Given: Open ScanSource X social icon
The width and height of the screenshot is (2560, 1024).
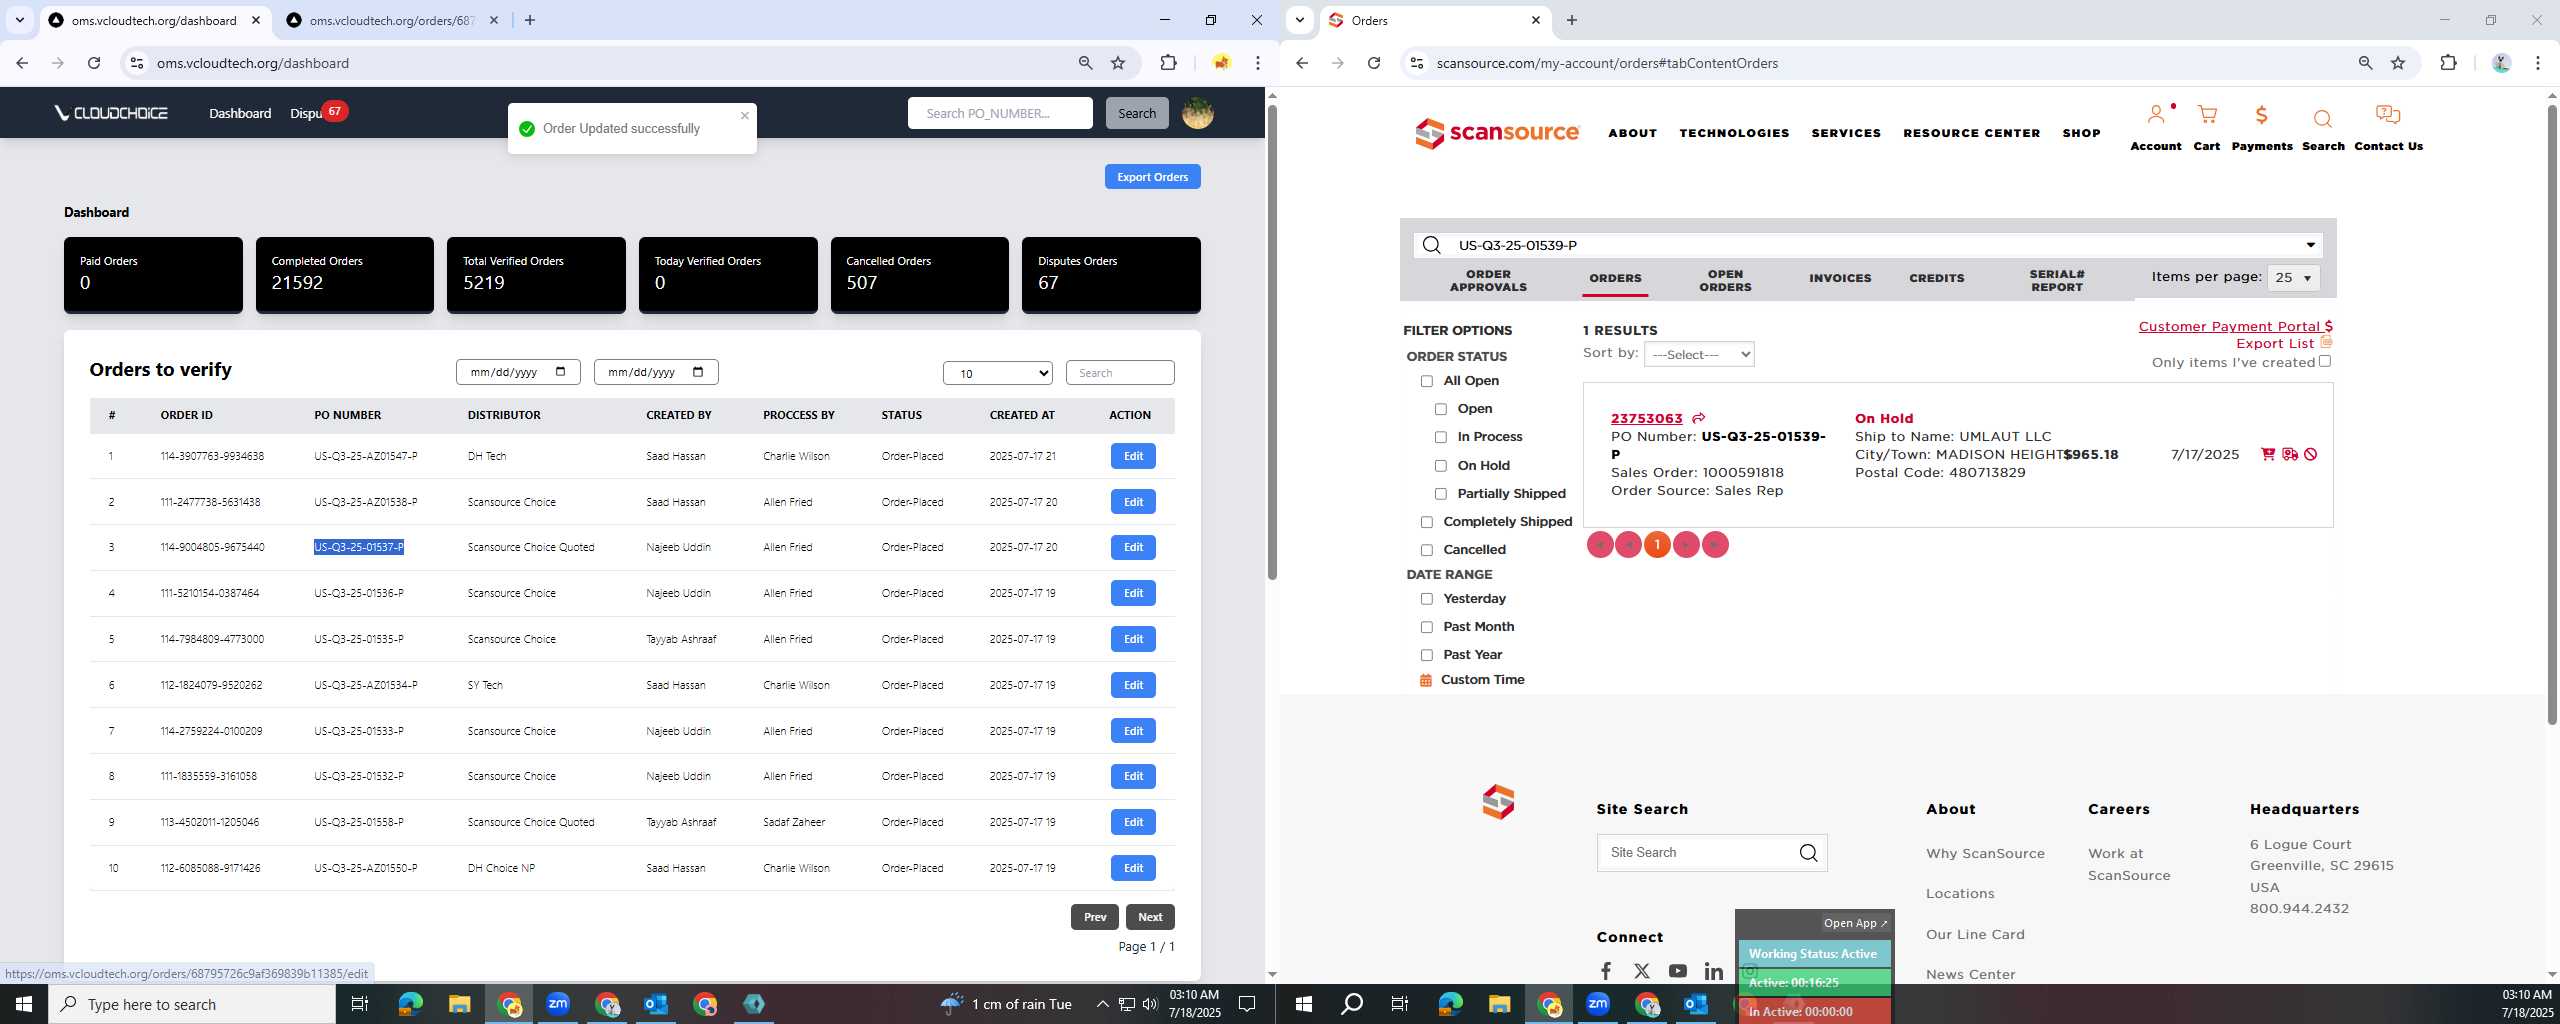Looking at the screenshot, I should (1641, 971).
